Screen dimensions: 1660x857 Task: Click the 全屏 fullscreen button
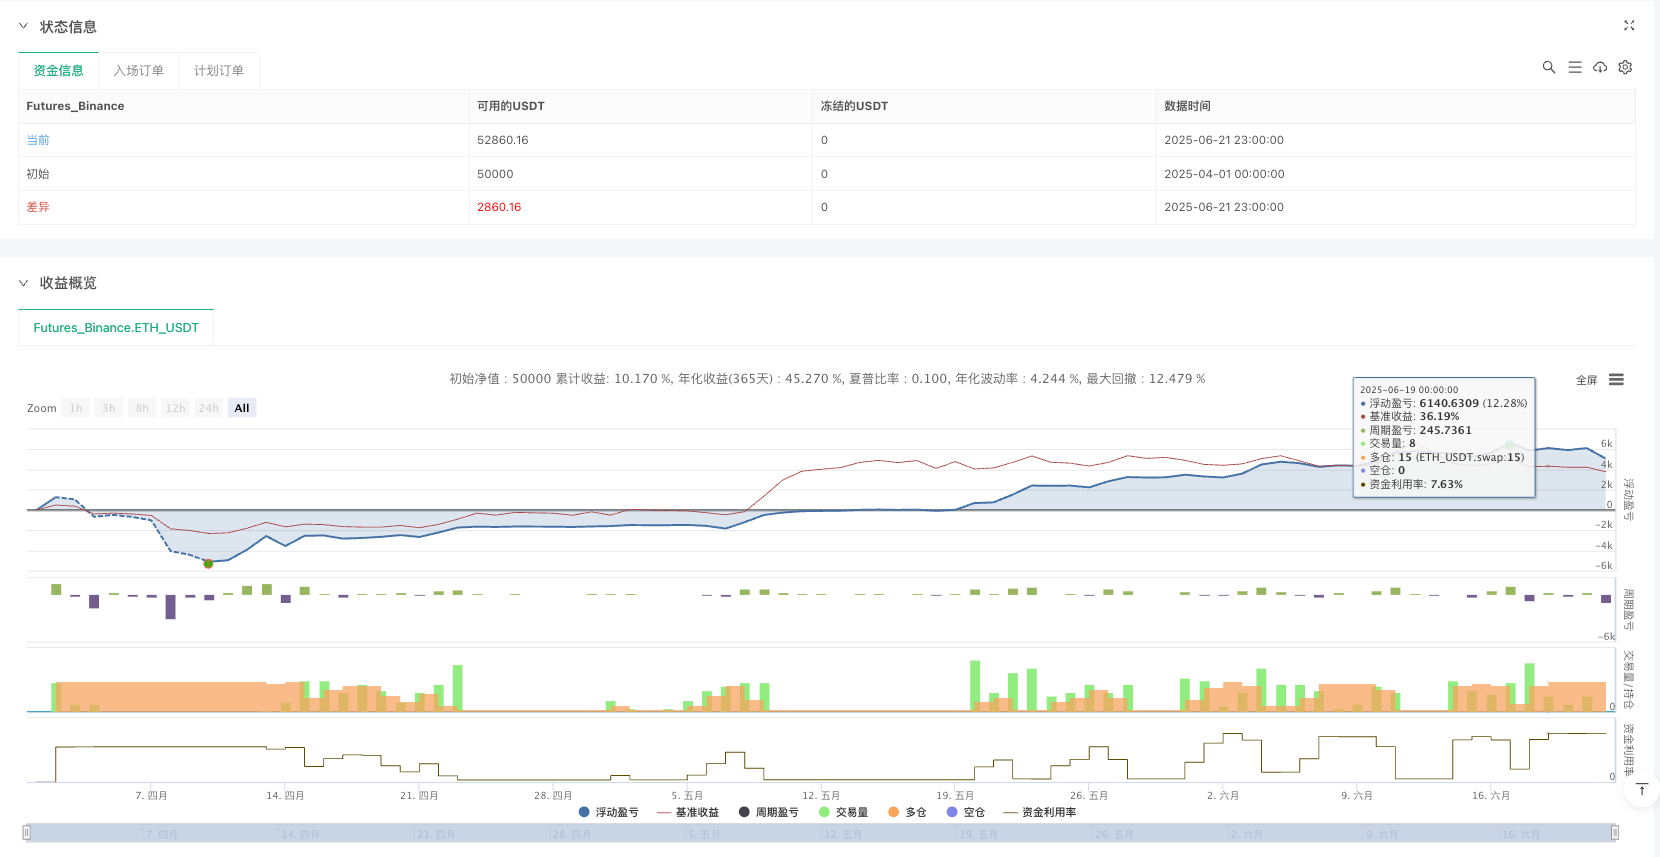pos(1586,380)
